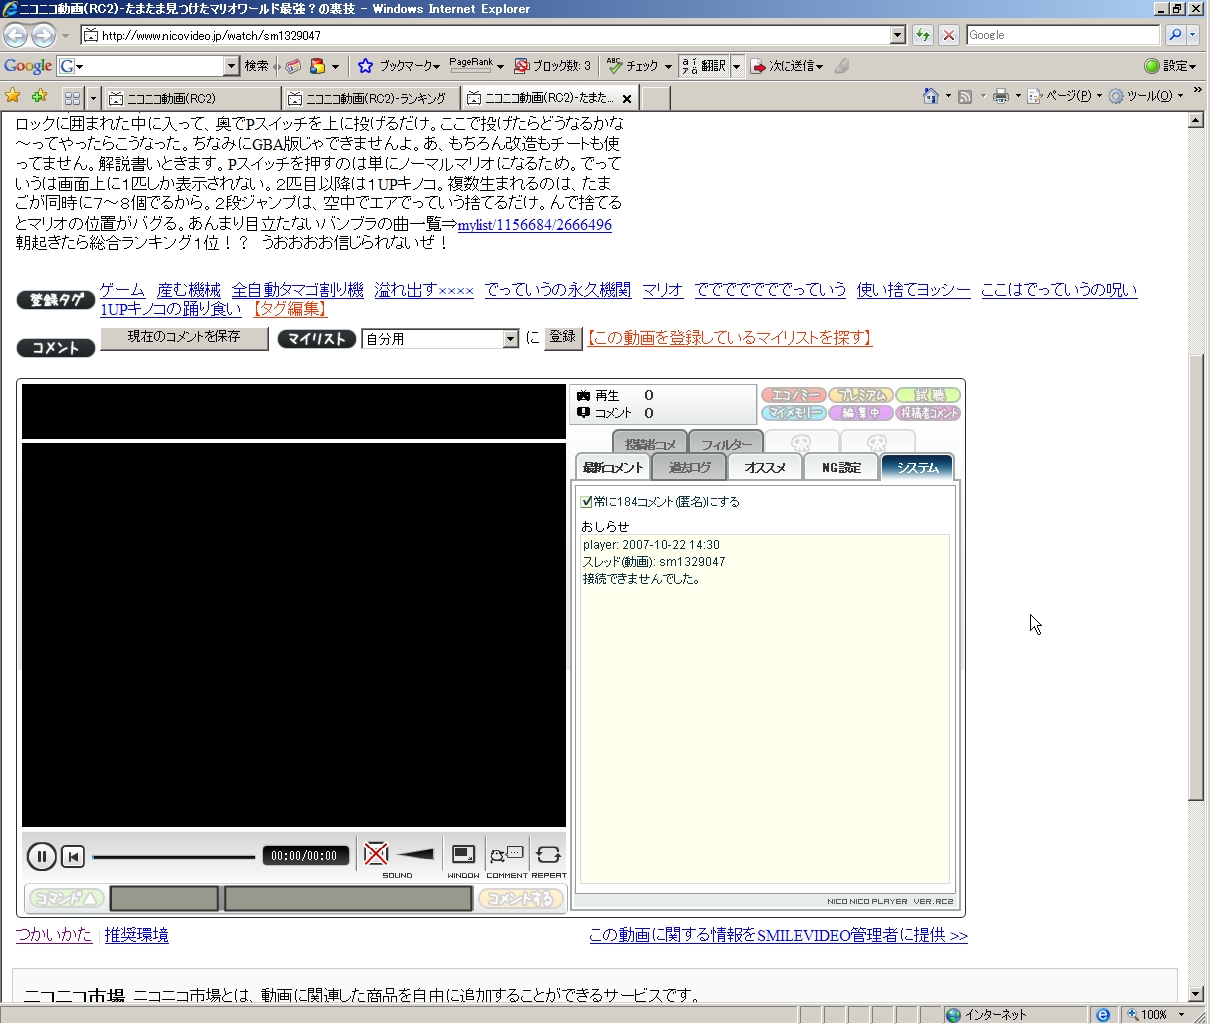Screen dimensions: 1210x1024
Task: Click the 次に送信 send-to item
Action: [x=787, y=66]
